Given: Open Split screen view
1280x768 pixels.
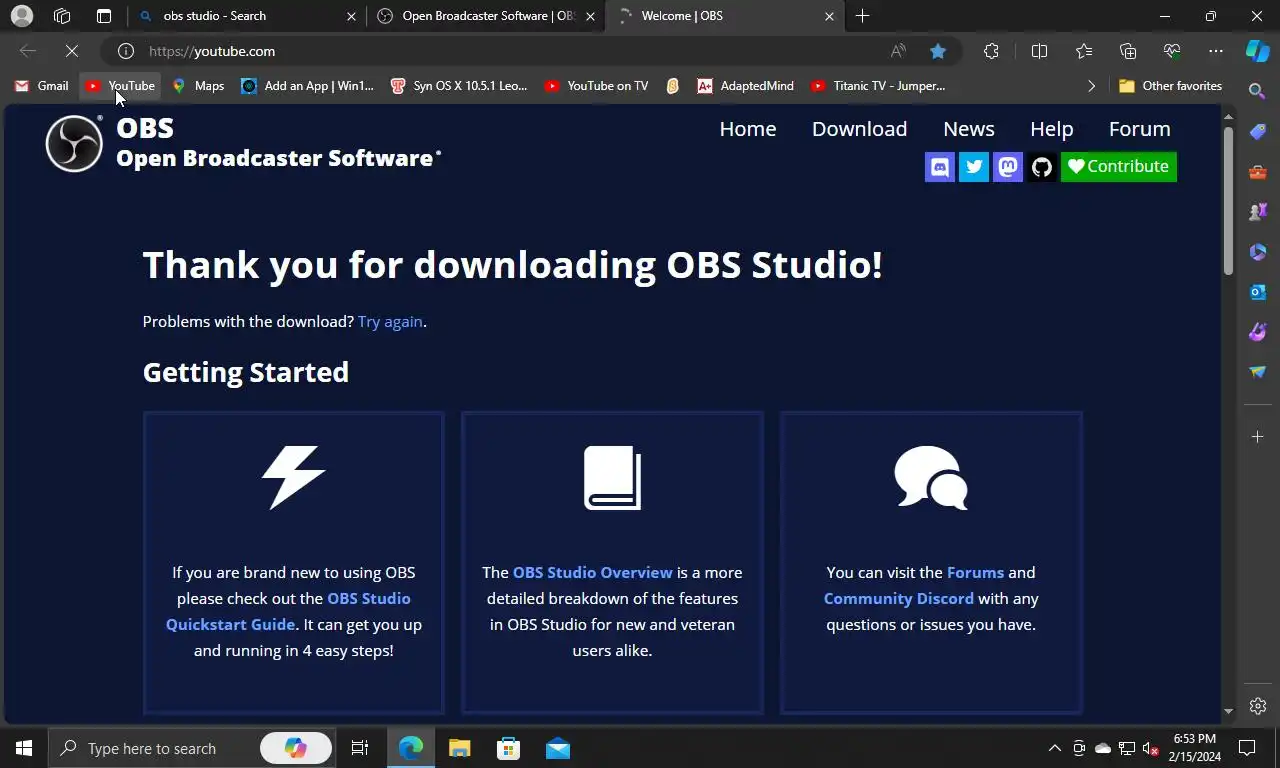Looking at the screenshot, I should tap(1039, 51).
